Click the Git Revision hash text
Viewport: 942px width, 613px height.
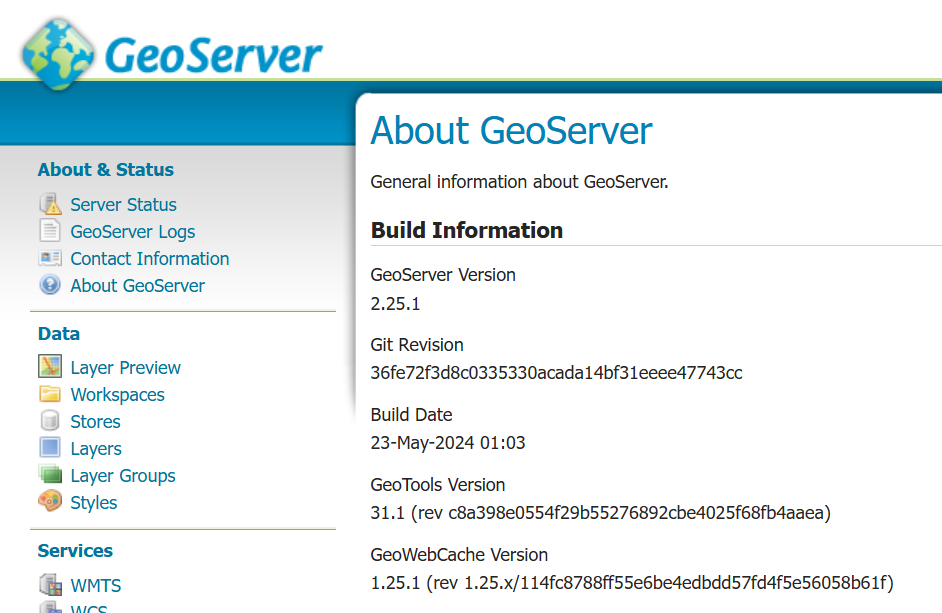coord(556,373)
